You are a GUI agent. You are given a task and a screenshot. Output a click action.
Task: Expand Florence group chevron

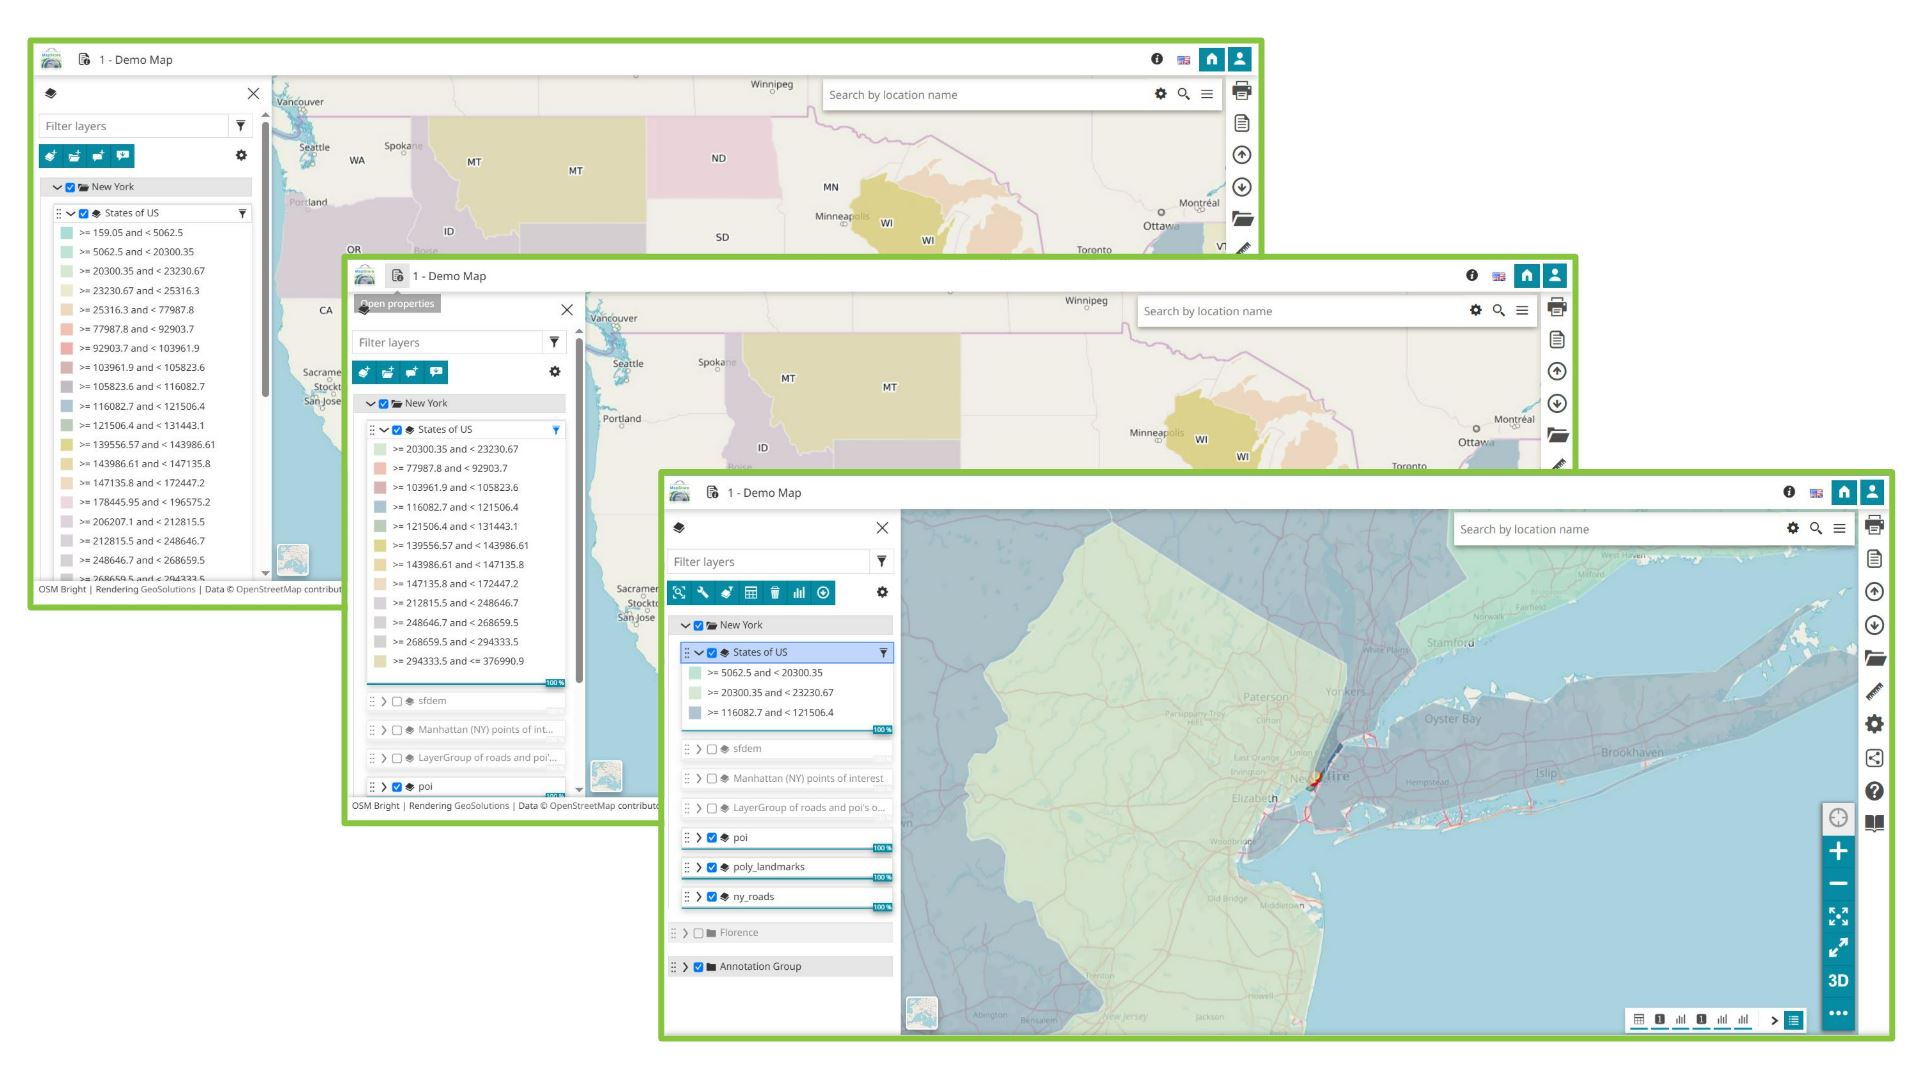pyautogui.click(x=685, y=933)
